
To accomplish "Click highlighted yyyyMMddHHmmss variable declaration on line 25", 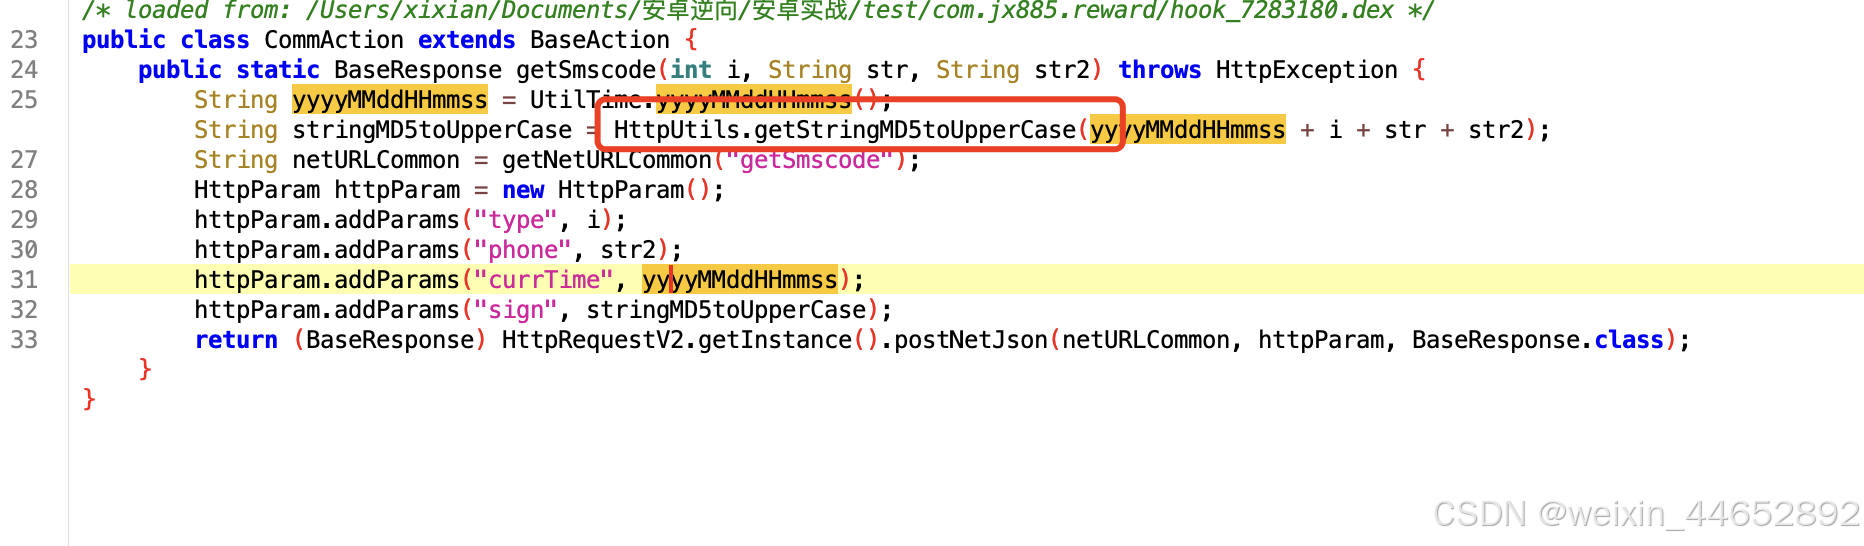I will (x=390, y=100).
